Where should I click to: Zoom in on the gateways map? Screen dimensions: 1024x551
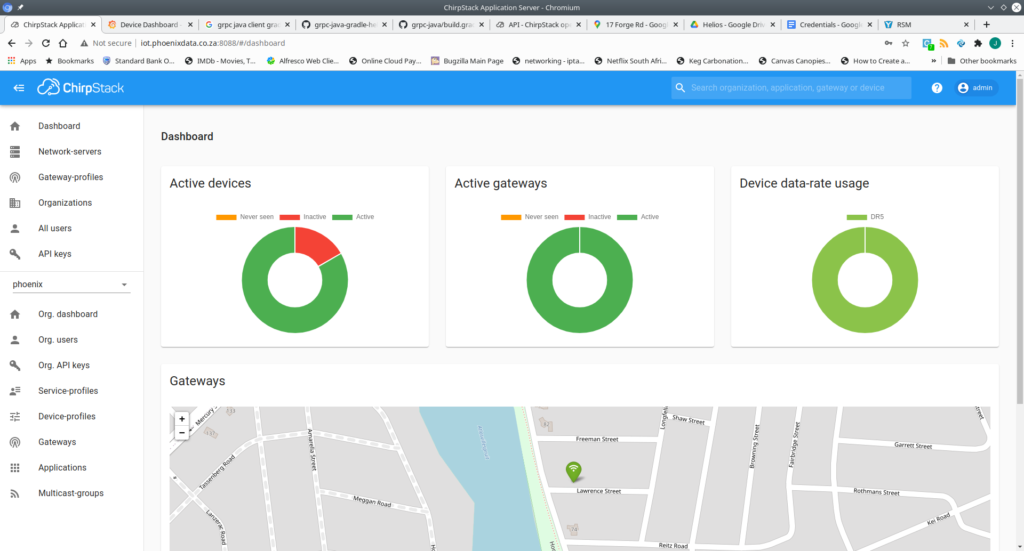click(182, 418)
